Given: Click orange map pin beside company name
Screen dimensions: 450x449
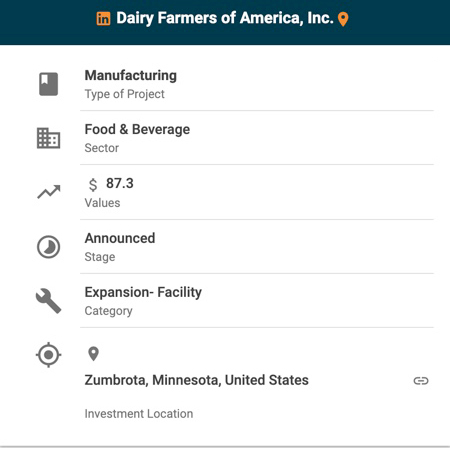Looking at the screenshot, I should coord(343,19).
